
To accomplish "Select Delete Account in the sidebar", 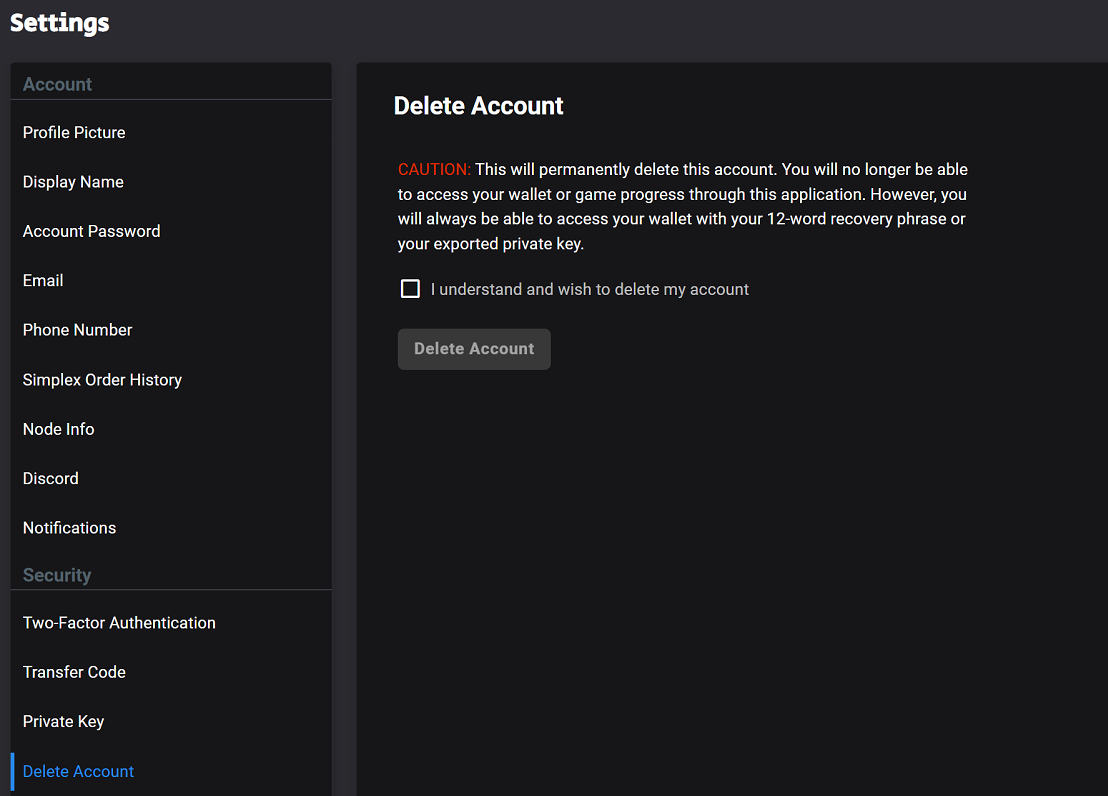I will click(x=171, y=772).
